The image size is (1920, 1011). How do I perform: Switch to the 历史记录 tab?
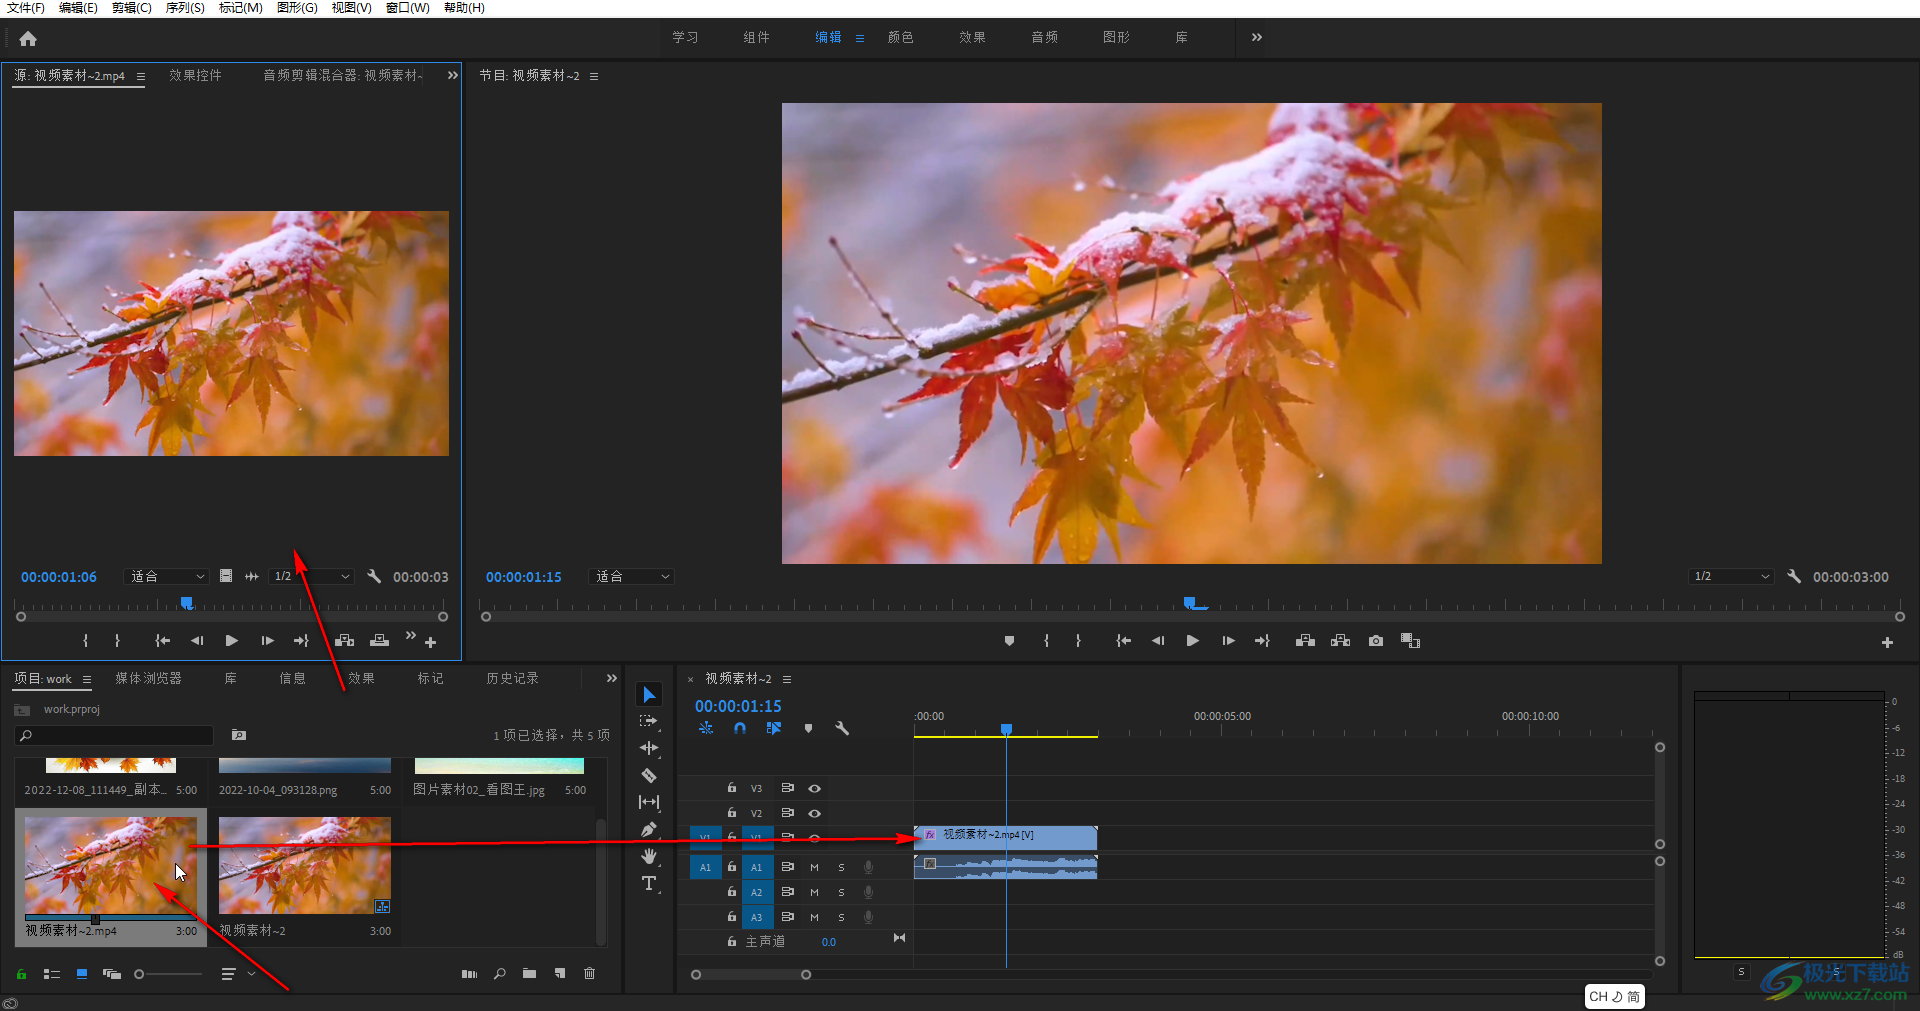coord(512,679)
